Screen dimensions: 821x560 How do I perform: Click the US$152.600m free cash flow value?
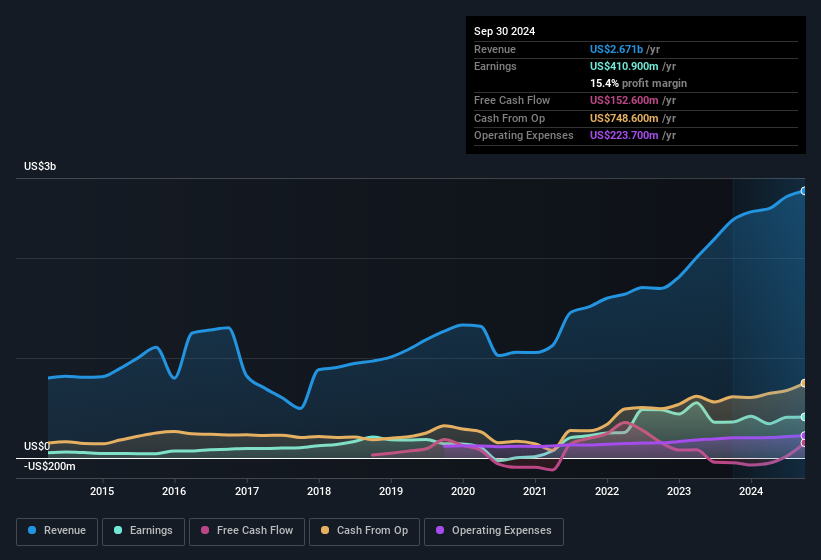(x=624, y=100)
